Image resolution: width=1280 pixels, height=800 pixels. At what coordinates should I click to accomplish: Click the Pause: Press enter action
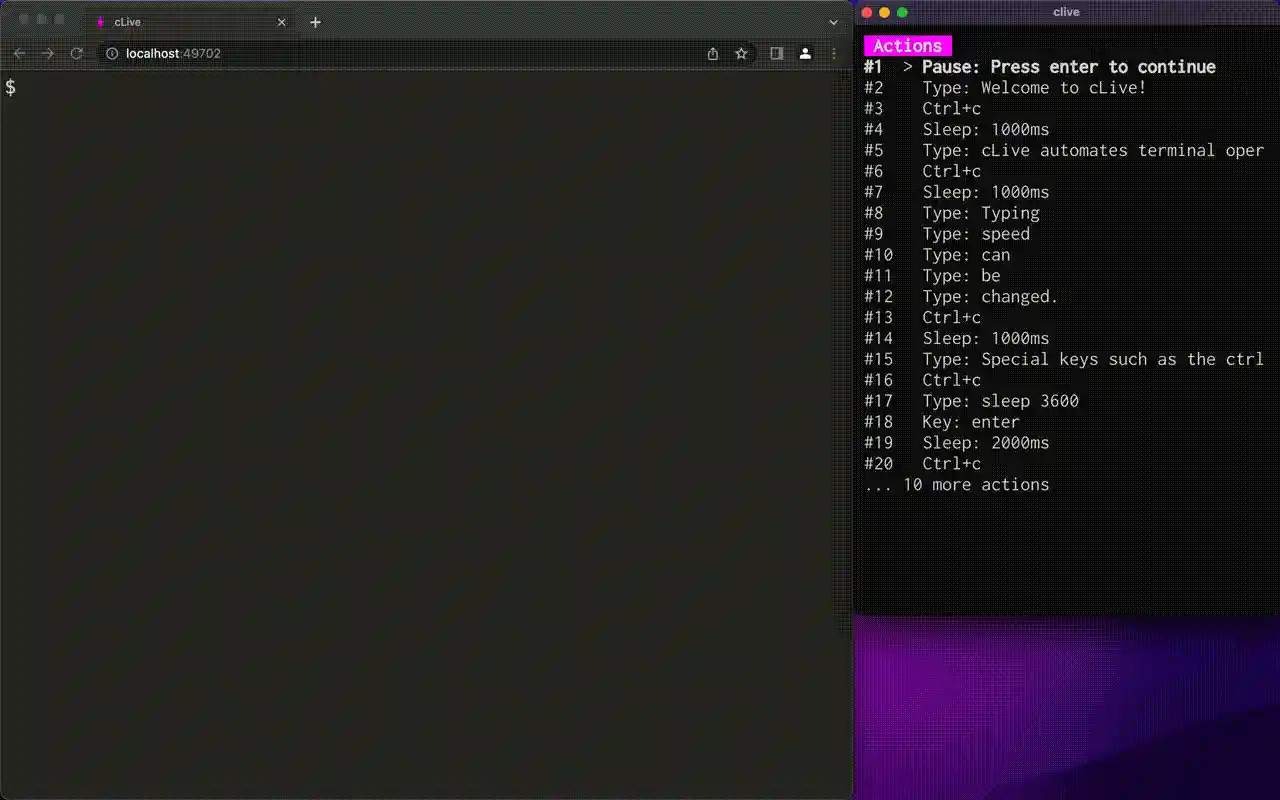point(1068,67)
